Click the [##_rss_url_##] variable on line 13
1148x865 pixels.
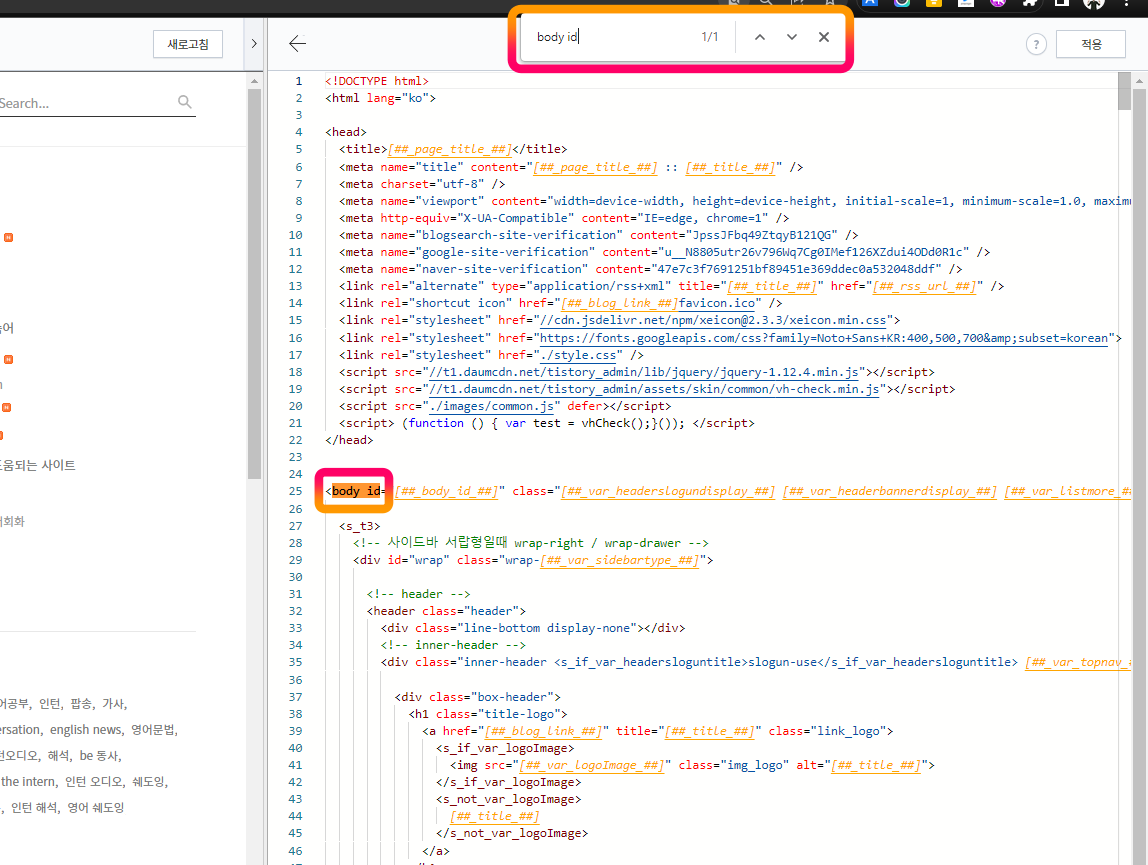pyautogui.click(x=924, y=286)
